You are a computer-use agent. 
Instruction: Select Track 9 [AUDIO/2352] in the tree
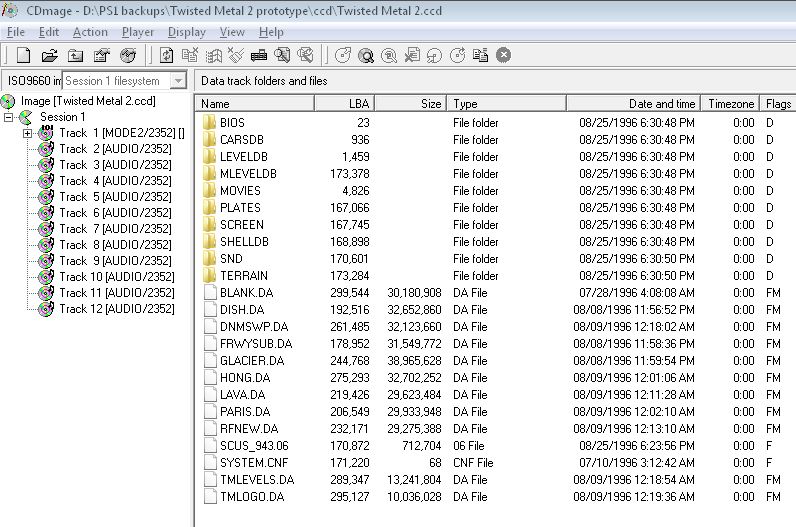(x=115, y=261)
